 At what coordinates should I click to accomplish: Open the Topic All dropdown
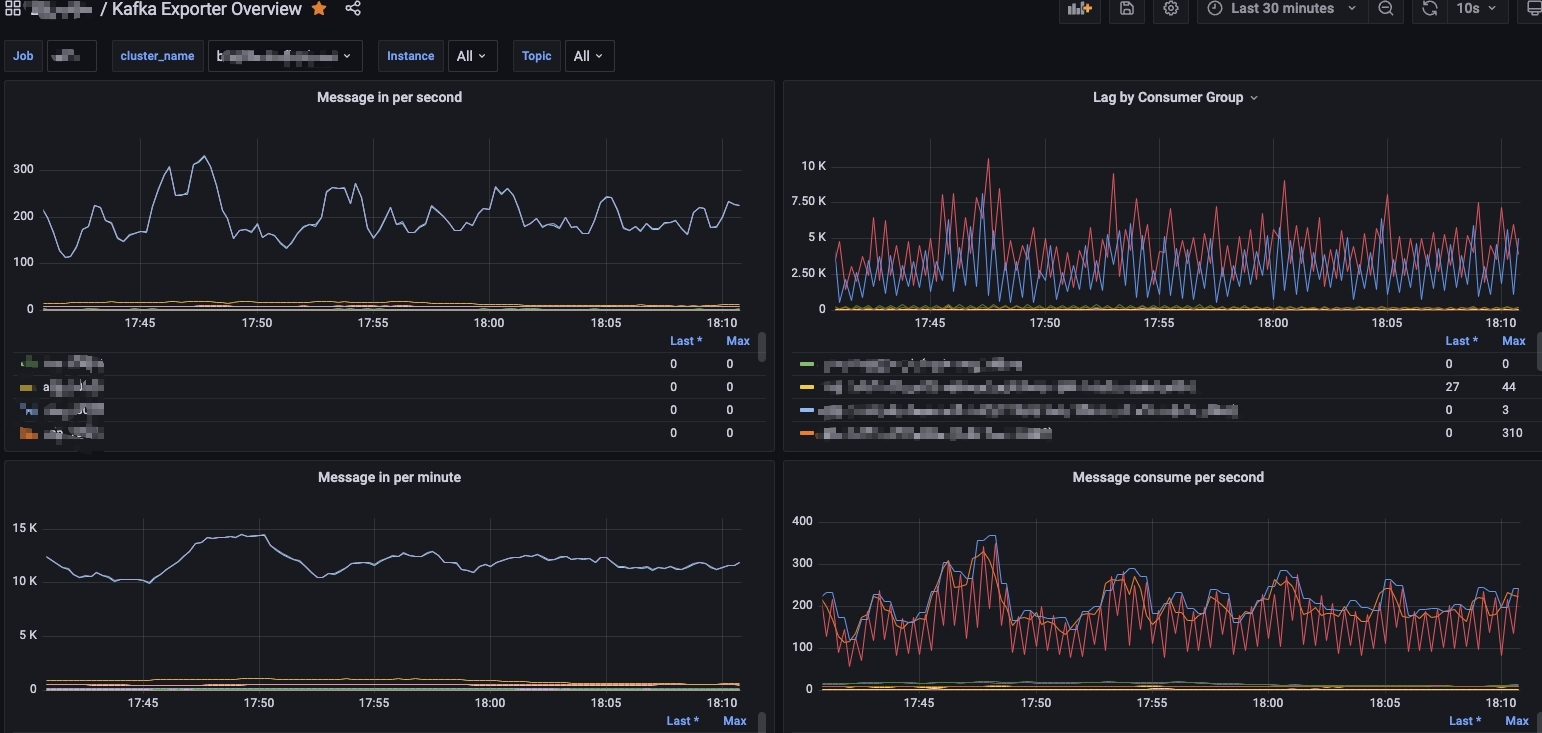coord(589,56)
